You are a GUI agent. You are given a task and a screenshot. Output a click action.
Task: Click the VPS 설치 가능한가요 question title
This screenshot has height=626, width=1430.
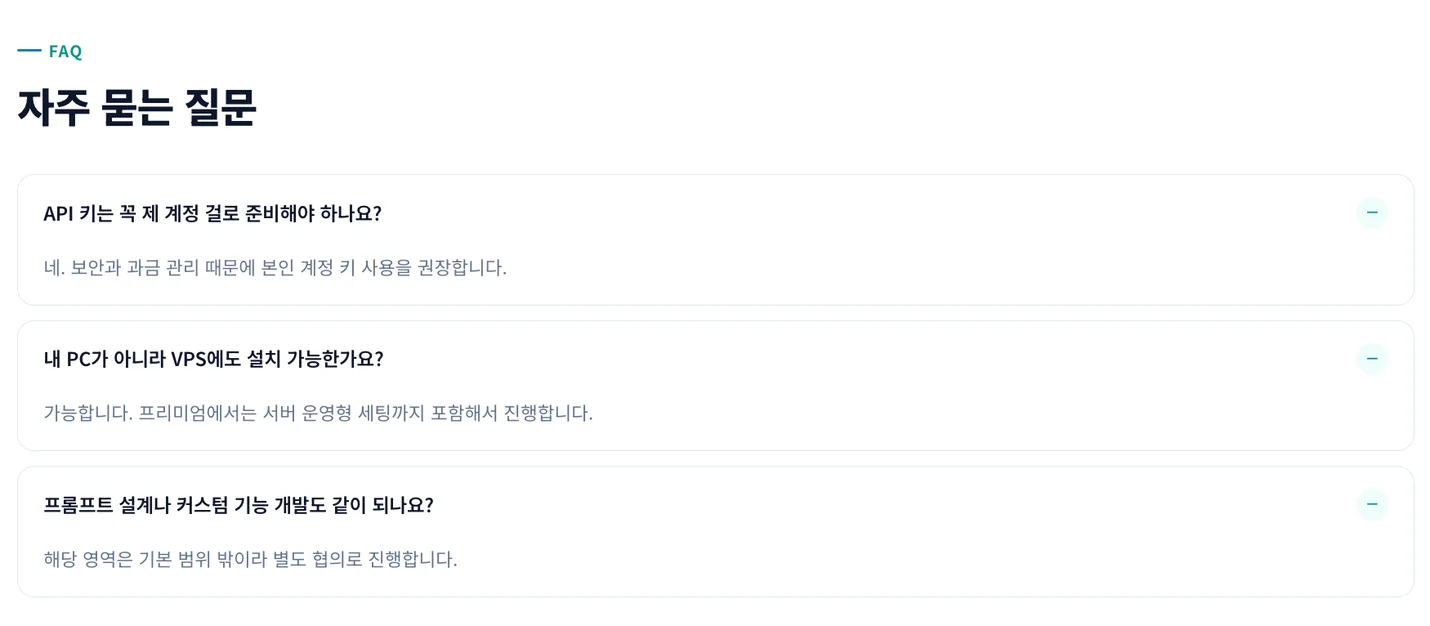pos(213,358)
